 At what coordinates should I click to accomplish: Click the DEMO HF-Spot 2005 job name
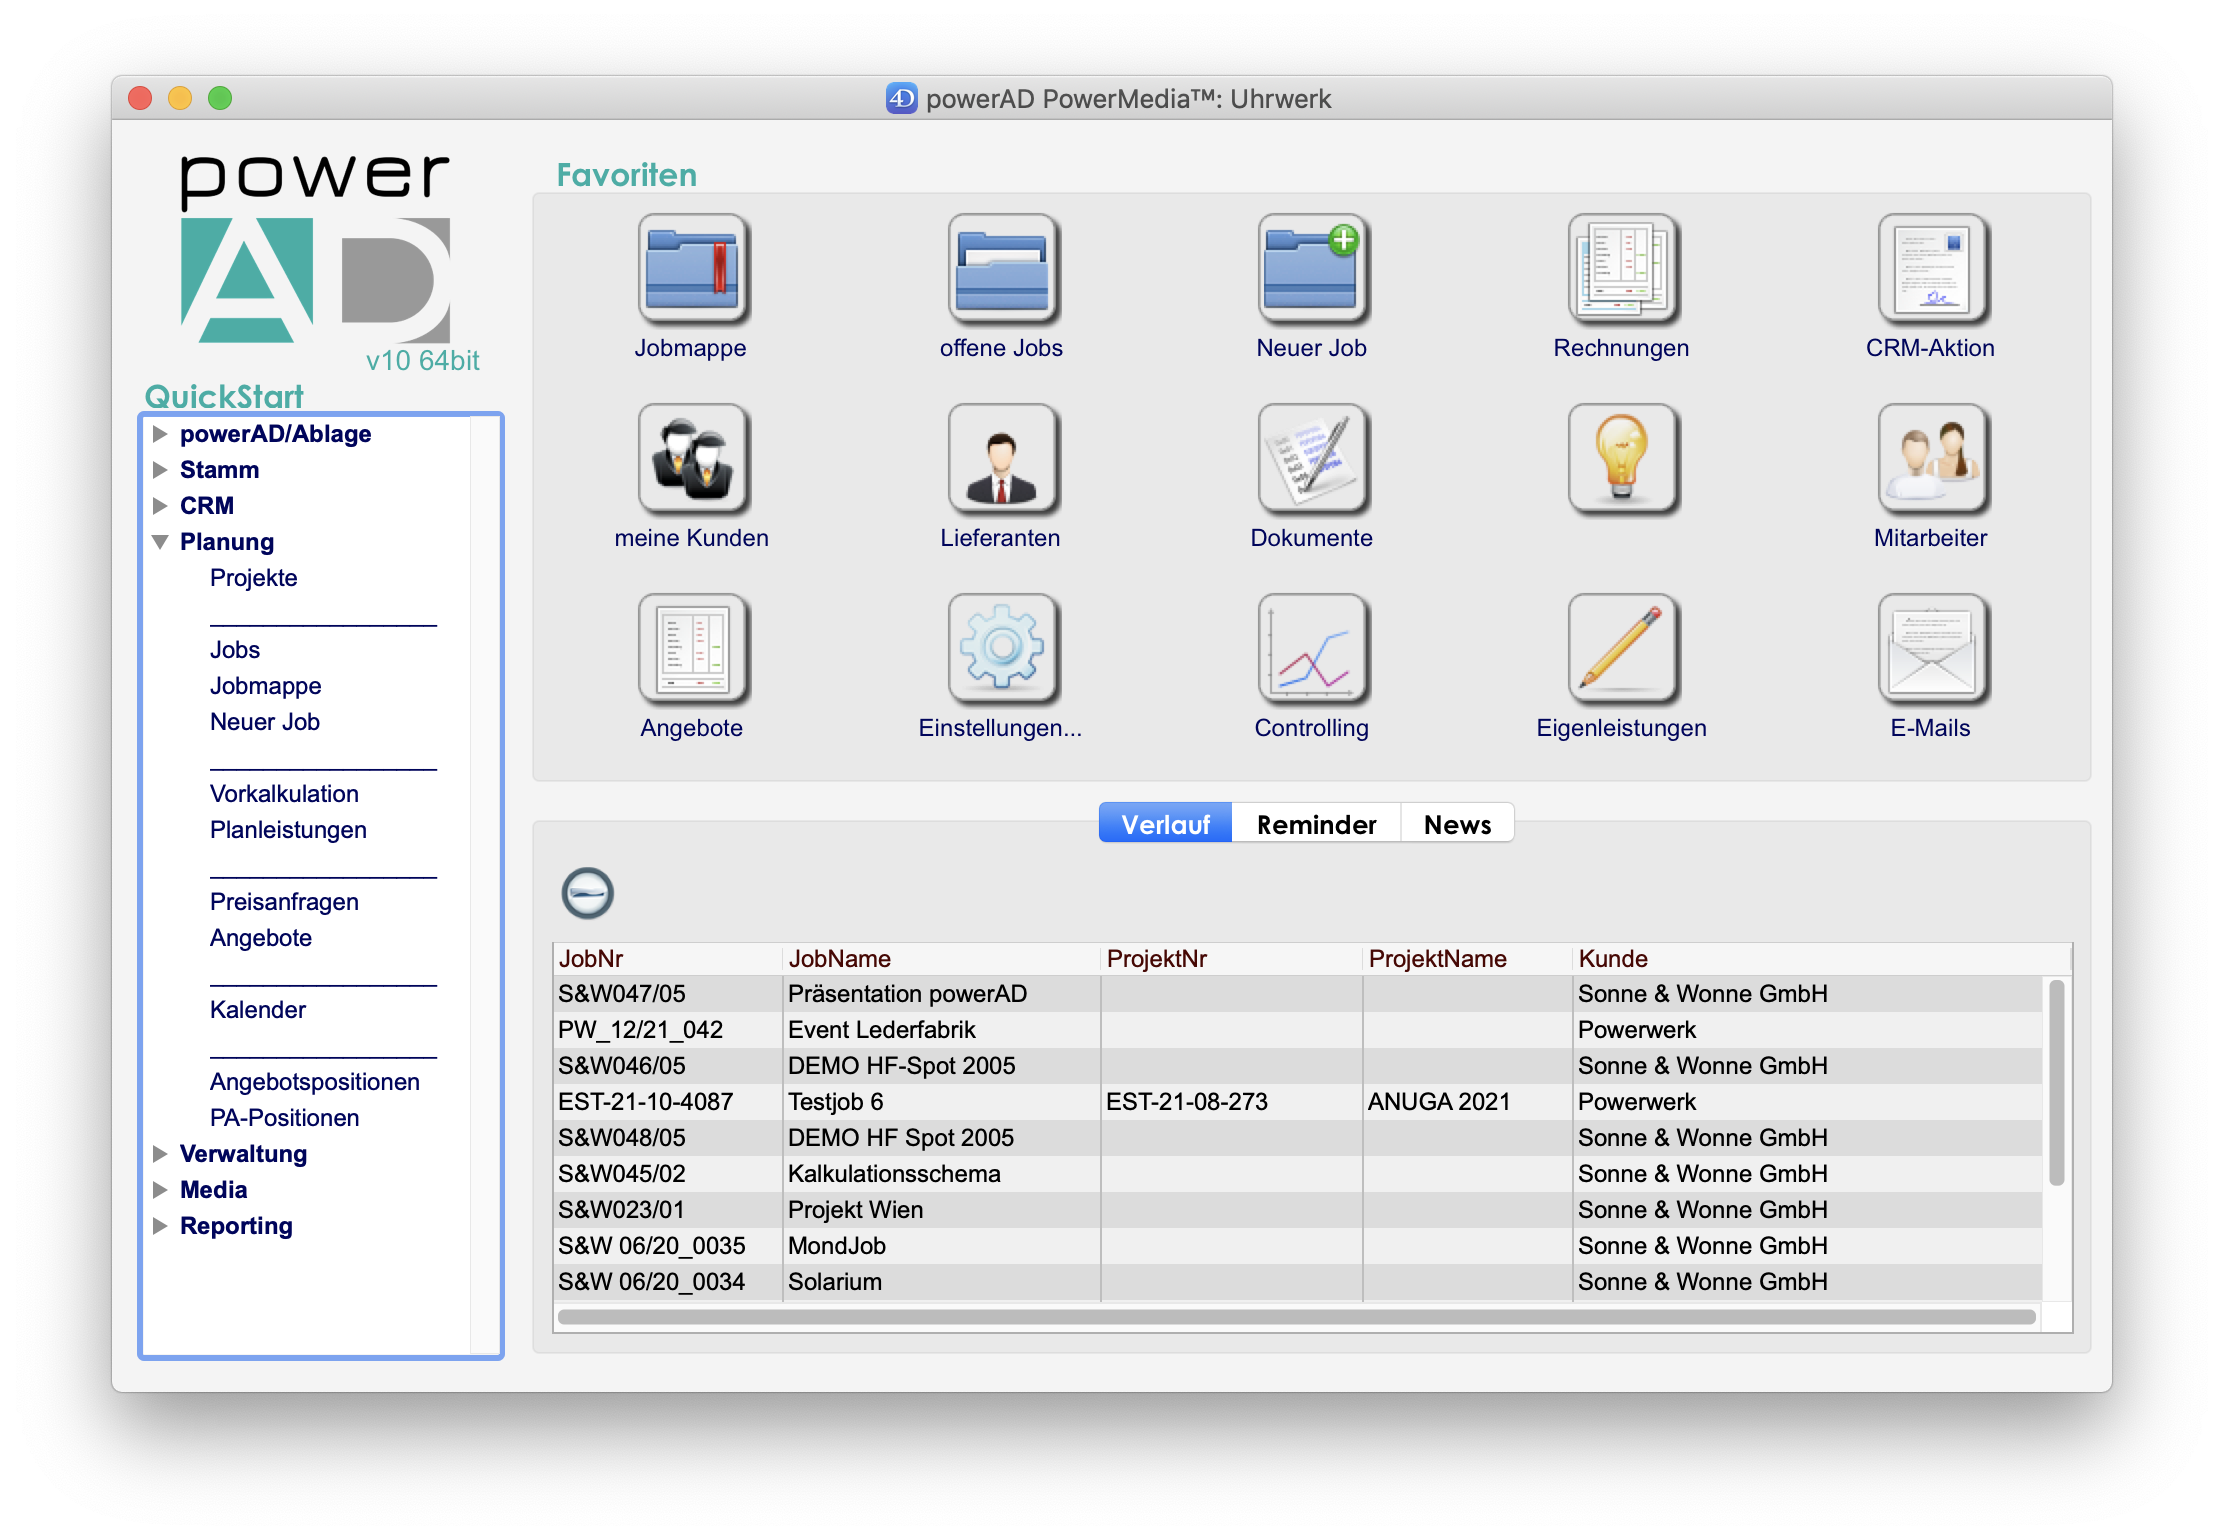pyautogui.click(x=901, y=1066)
